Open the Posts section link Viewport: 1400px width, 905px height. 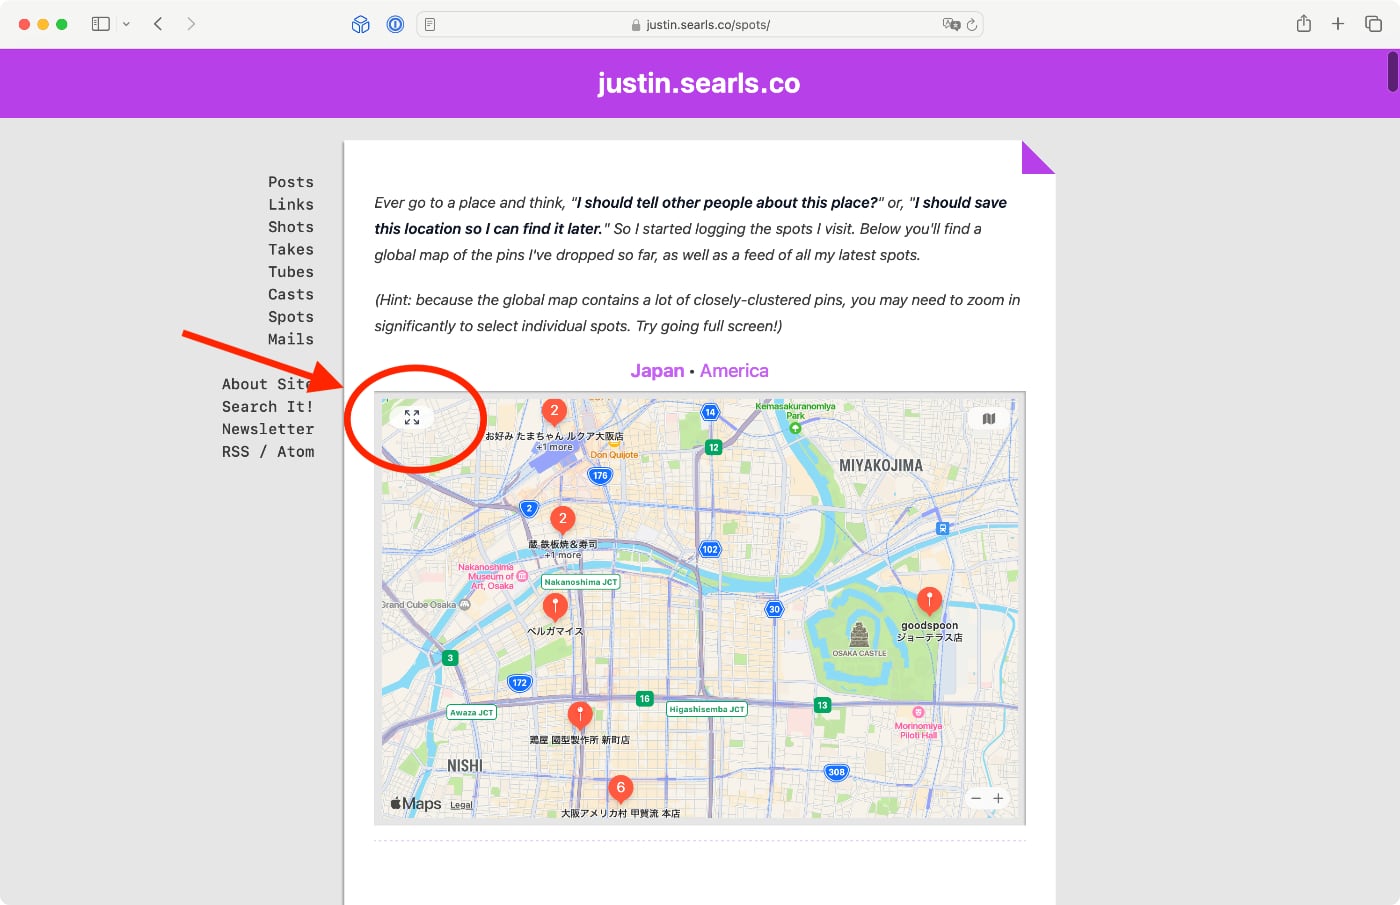[290, 182]
